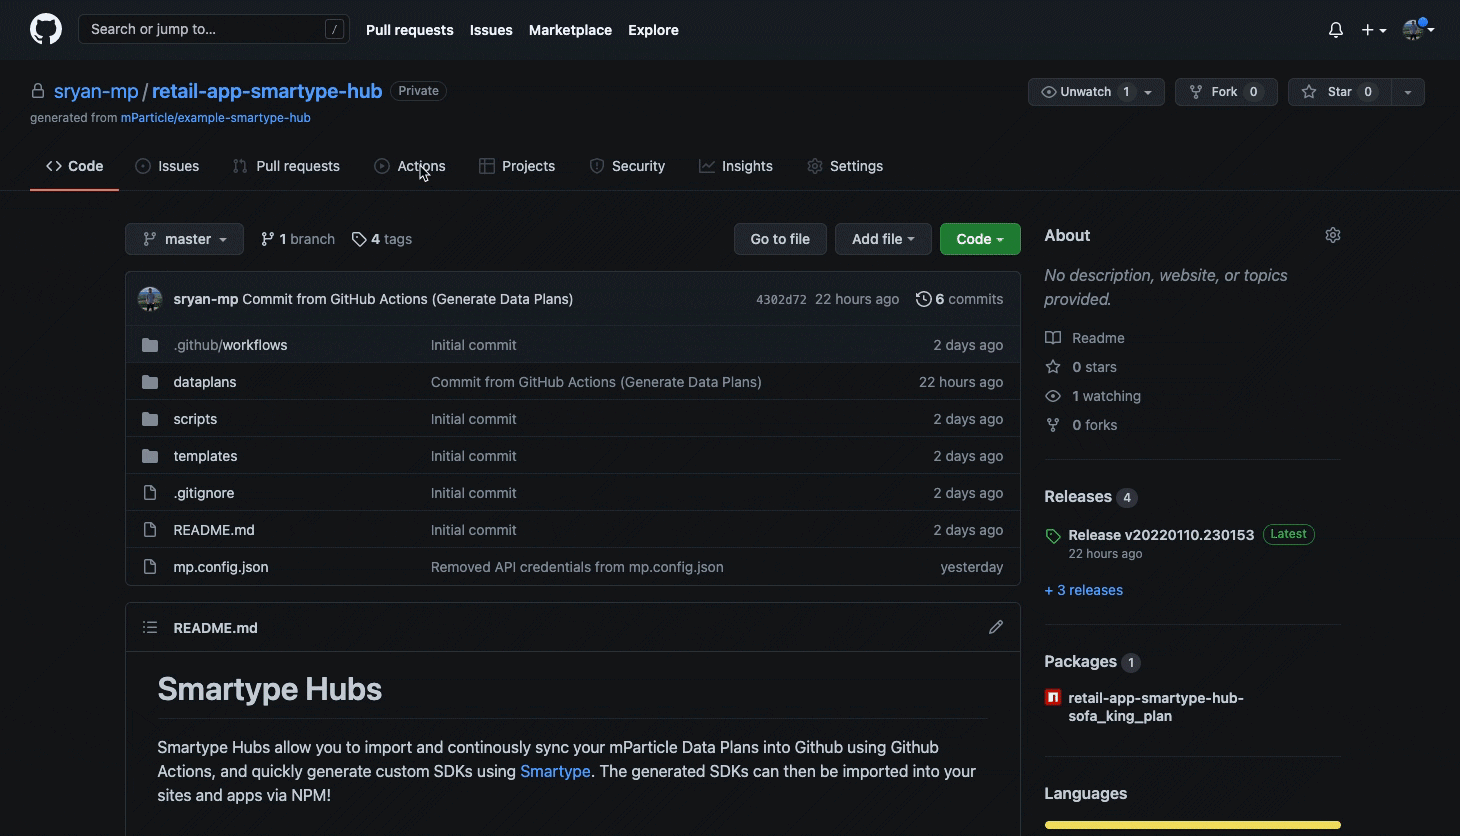
Task: Open the notifications bell icon
Action: (x=1336, y=30)
